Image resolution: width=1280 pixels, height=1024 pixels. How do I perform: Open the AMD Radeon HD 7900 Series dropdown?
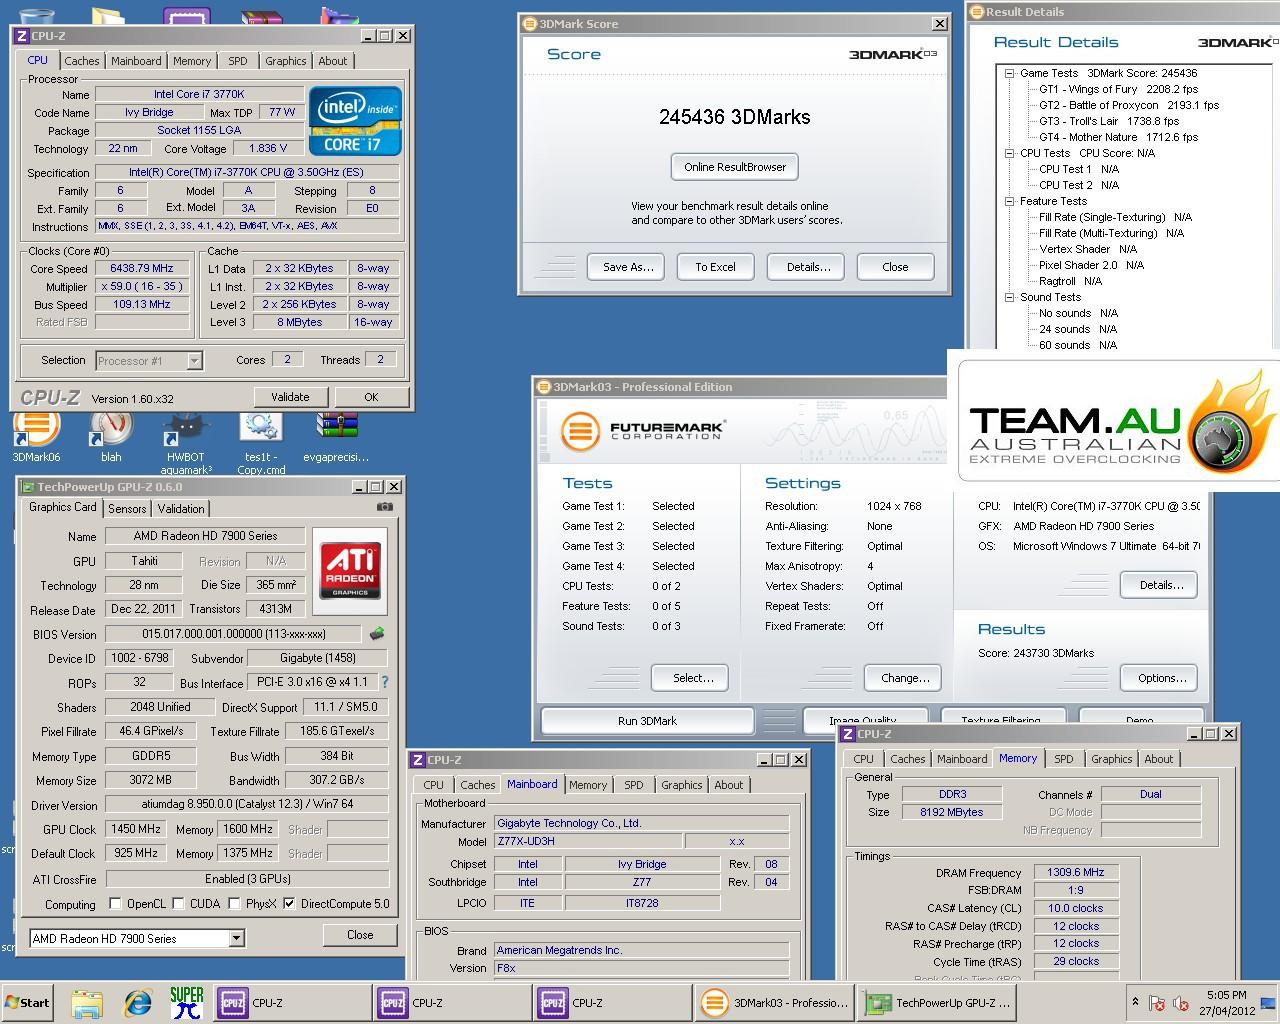click(x=137, y=938)
